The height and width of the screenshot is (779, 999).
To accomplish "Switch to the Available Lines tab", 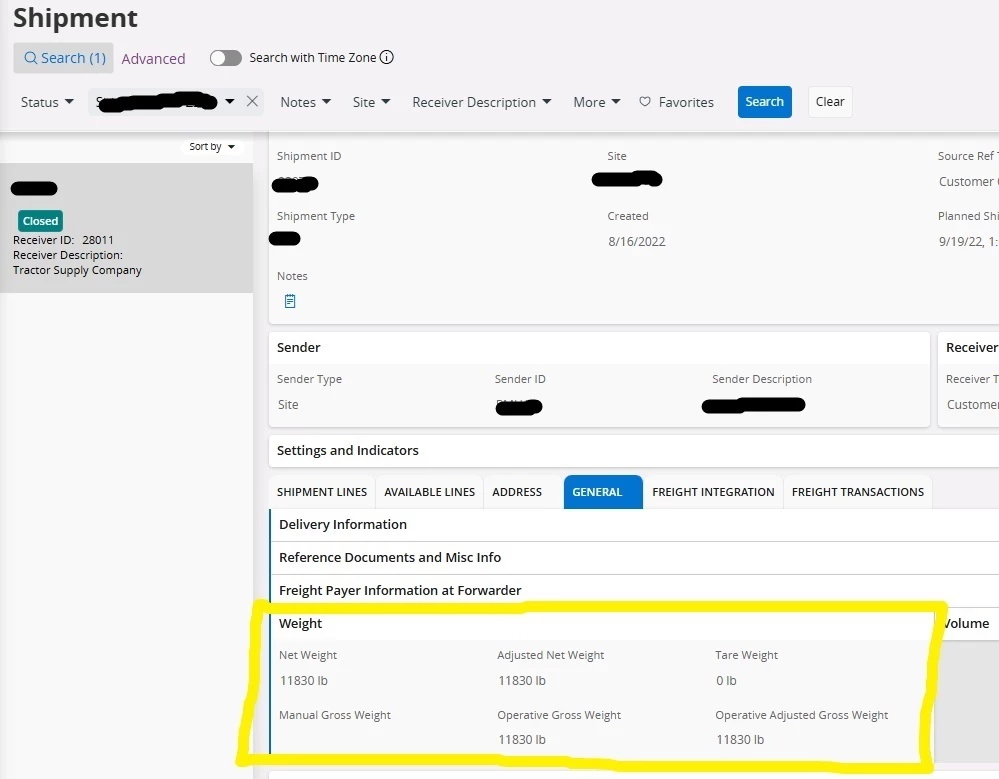I will point(429,492).
